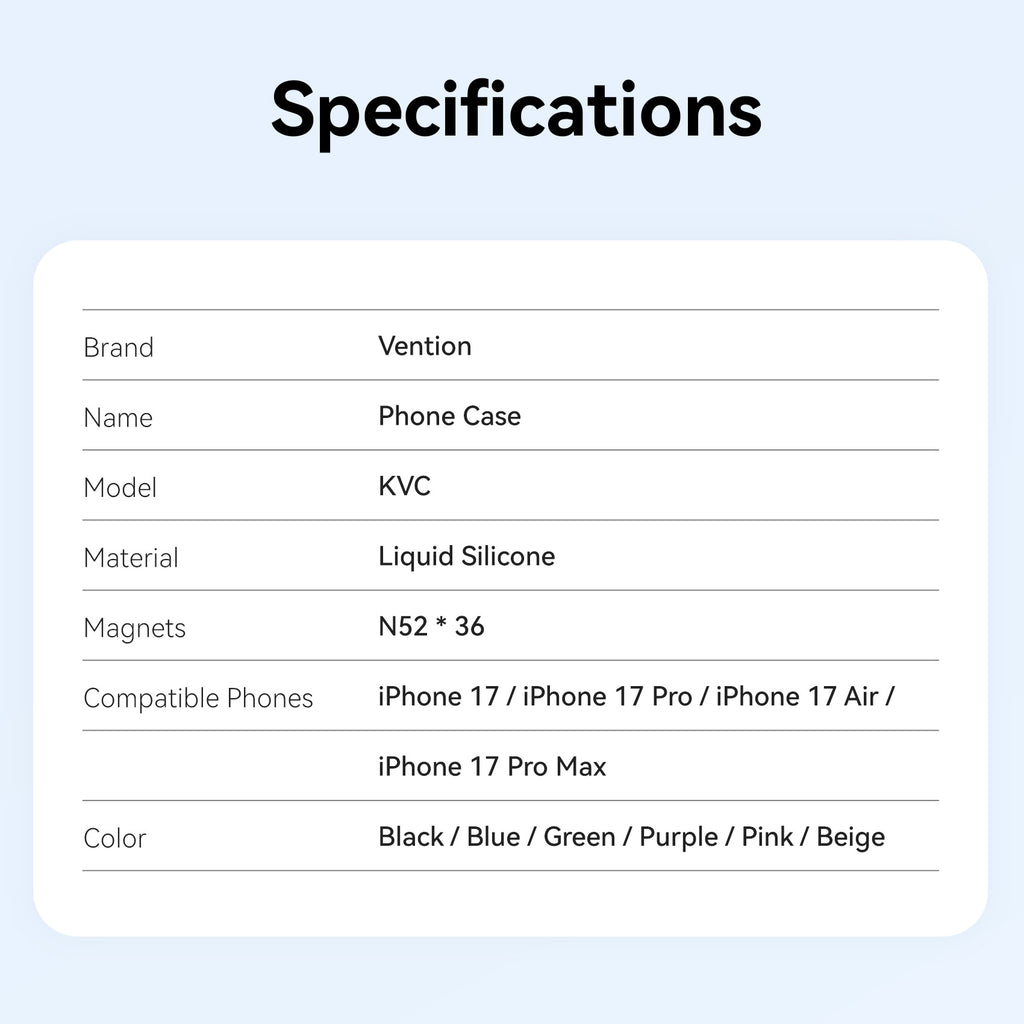
Task: Click the word "Purple" in colors
Action: coord(678,836)
